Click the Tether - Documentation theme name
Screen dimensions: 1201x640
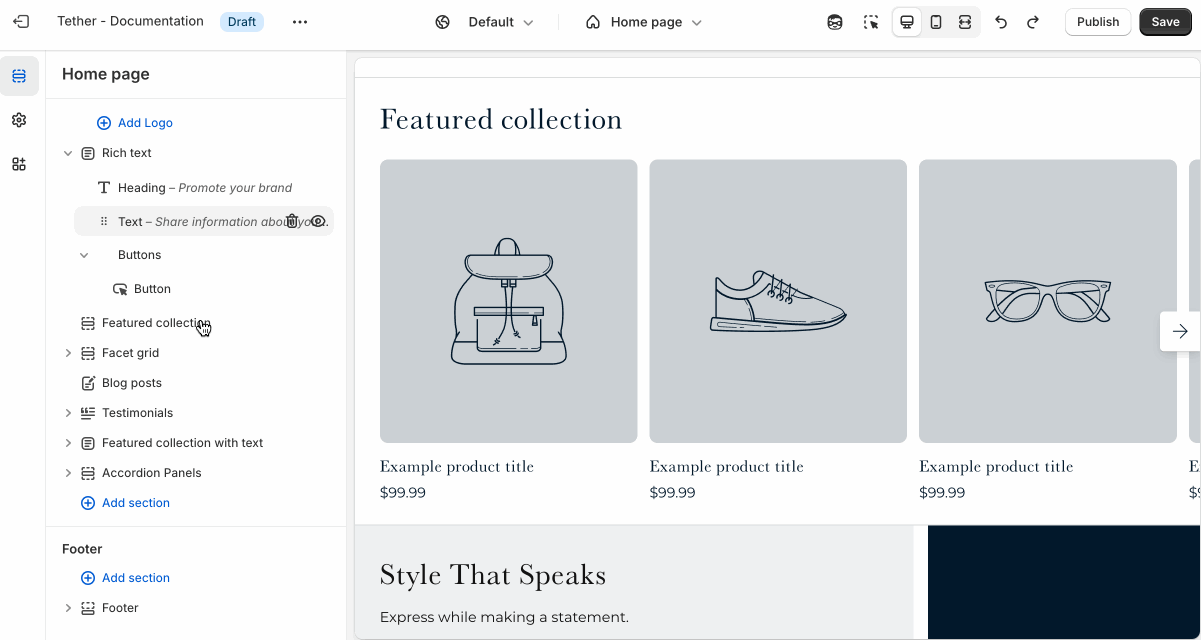pyautogui.click(x=130, y=22)
